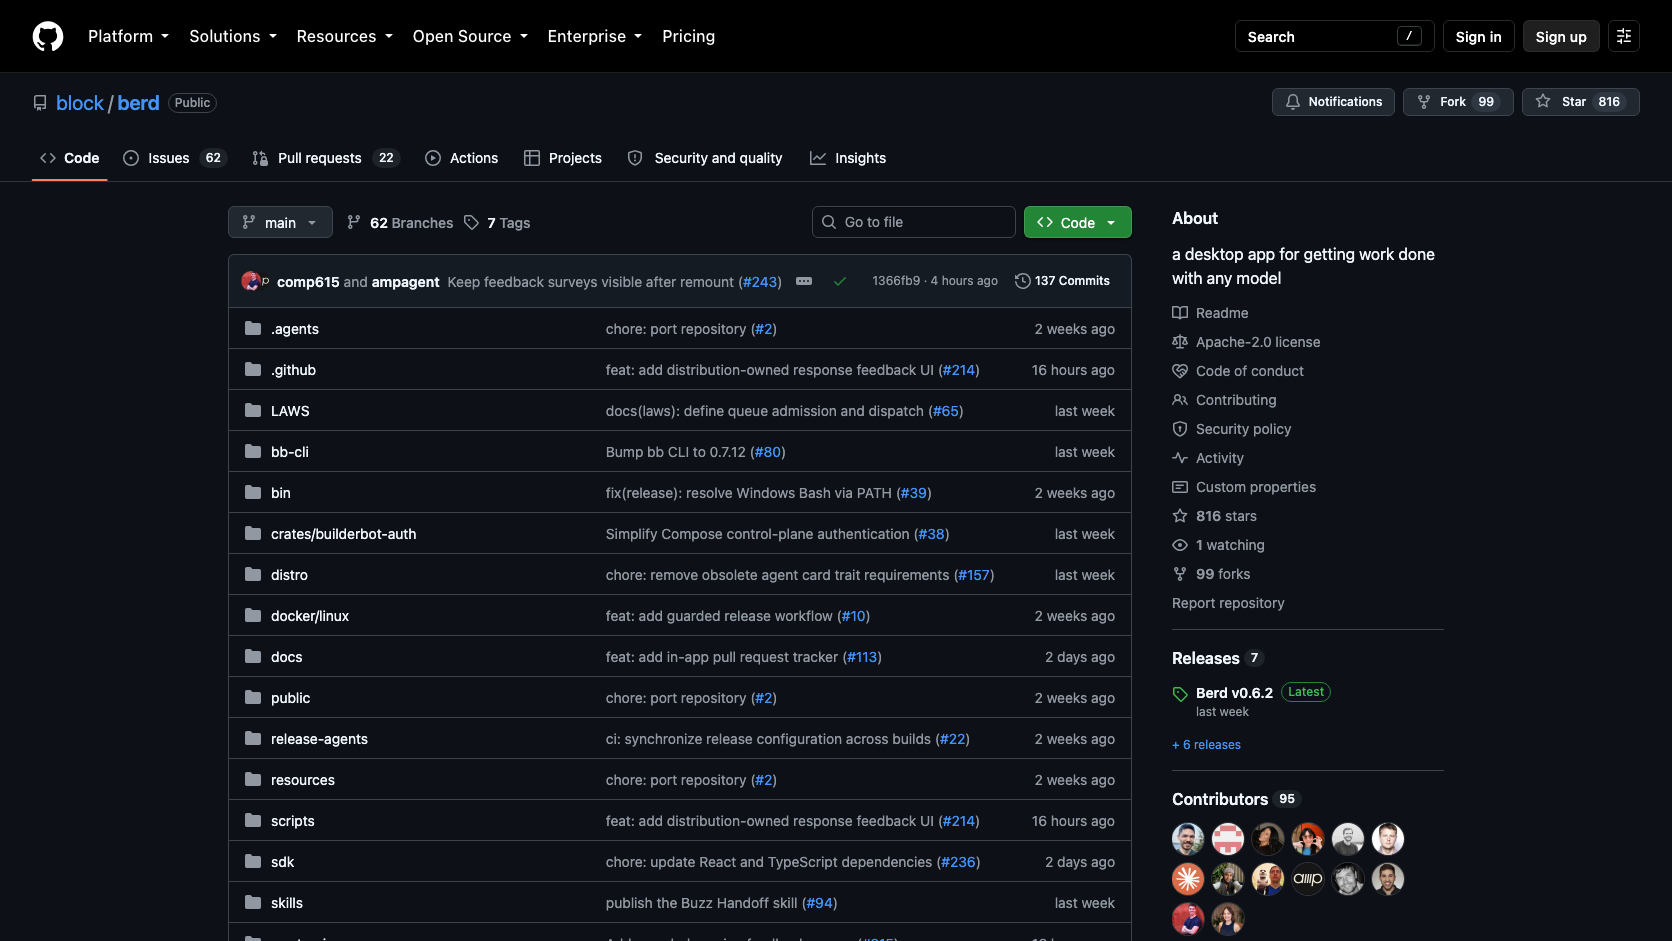Expand the Platform menu
The width and height of the screenshot is (1672, 941).
128,36
